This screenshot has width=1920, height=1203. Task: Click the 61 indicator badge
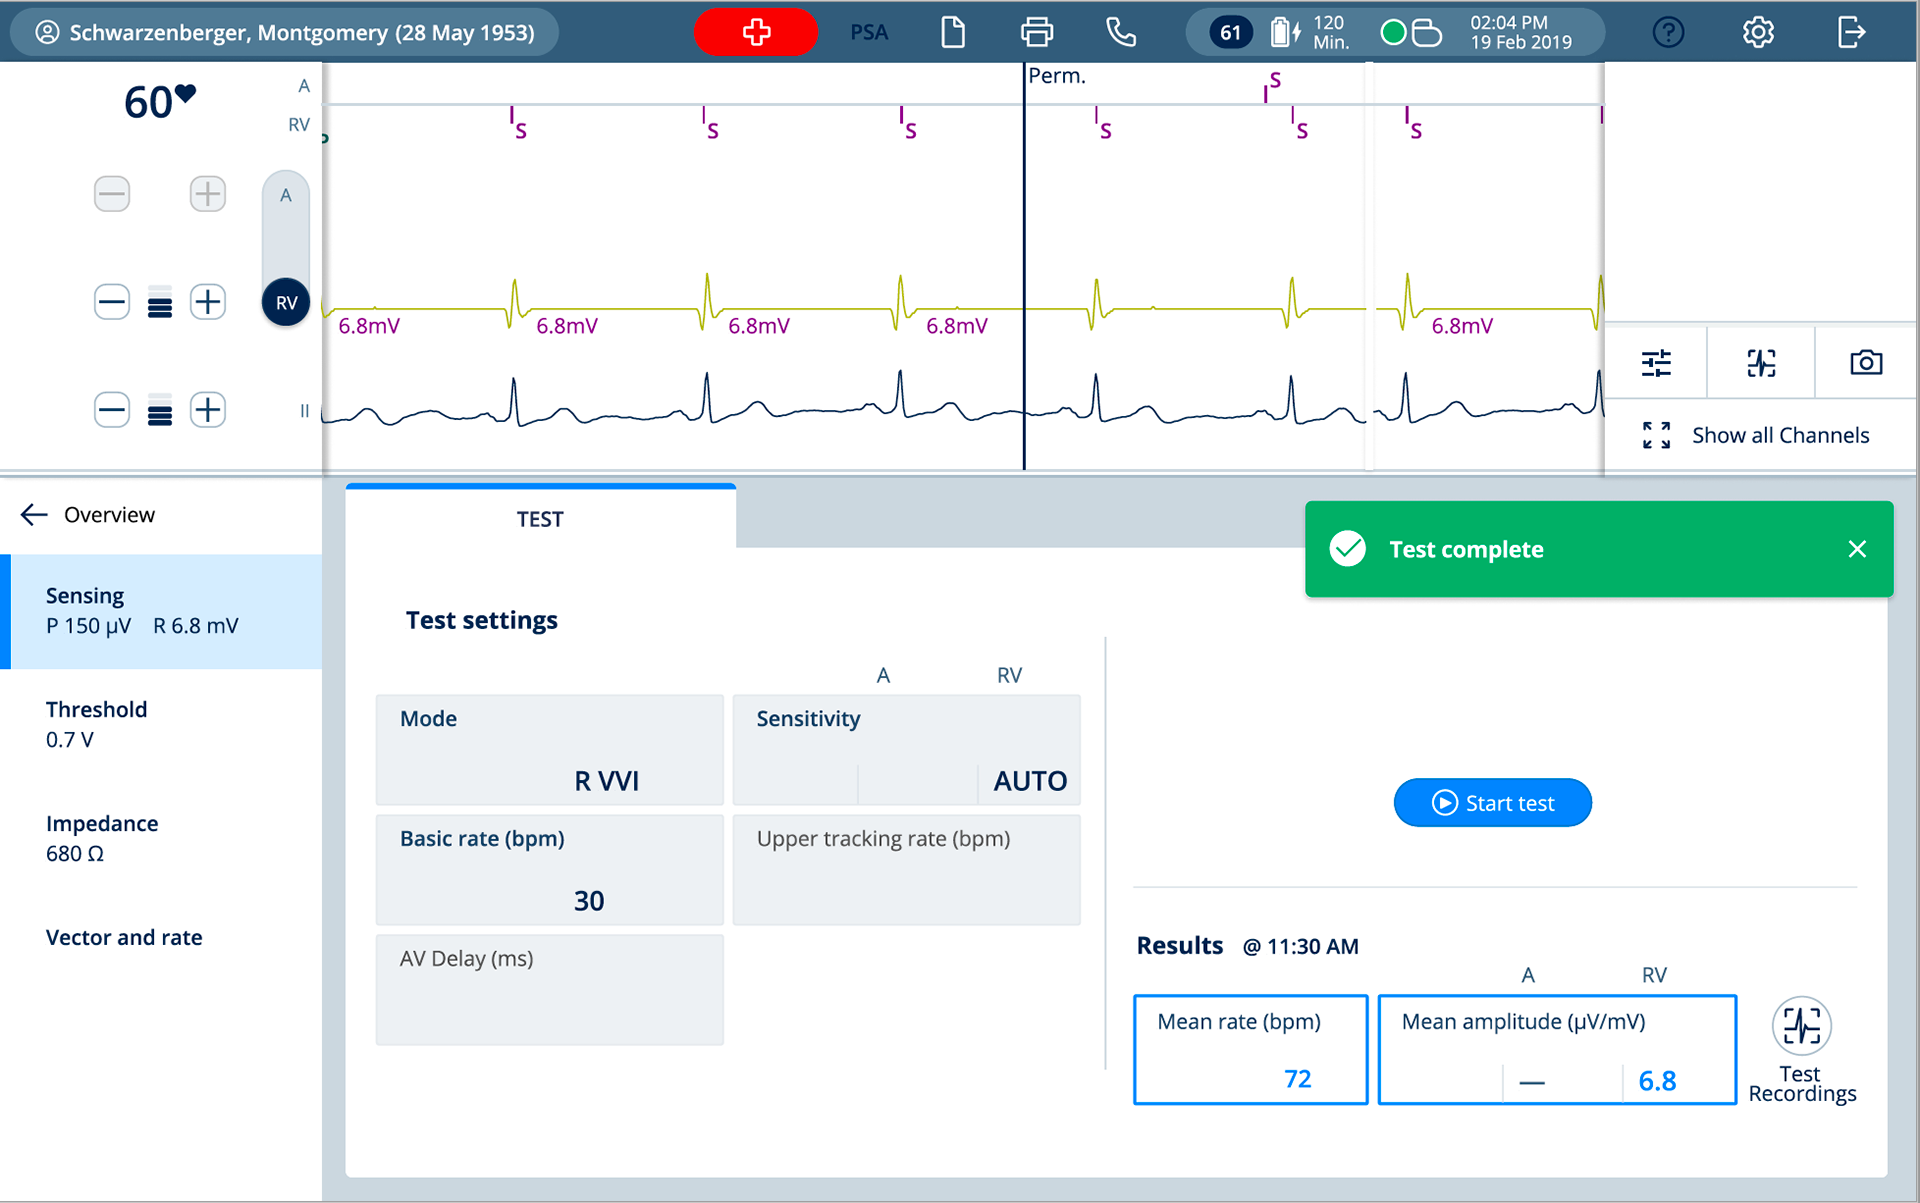pos(1230,32)
